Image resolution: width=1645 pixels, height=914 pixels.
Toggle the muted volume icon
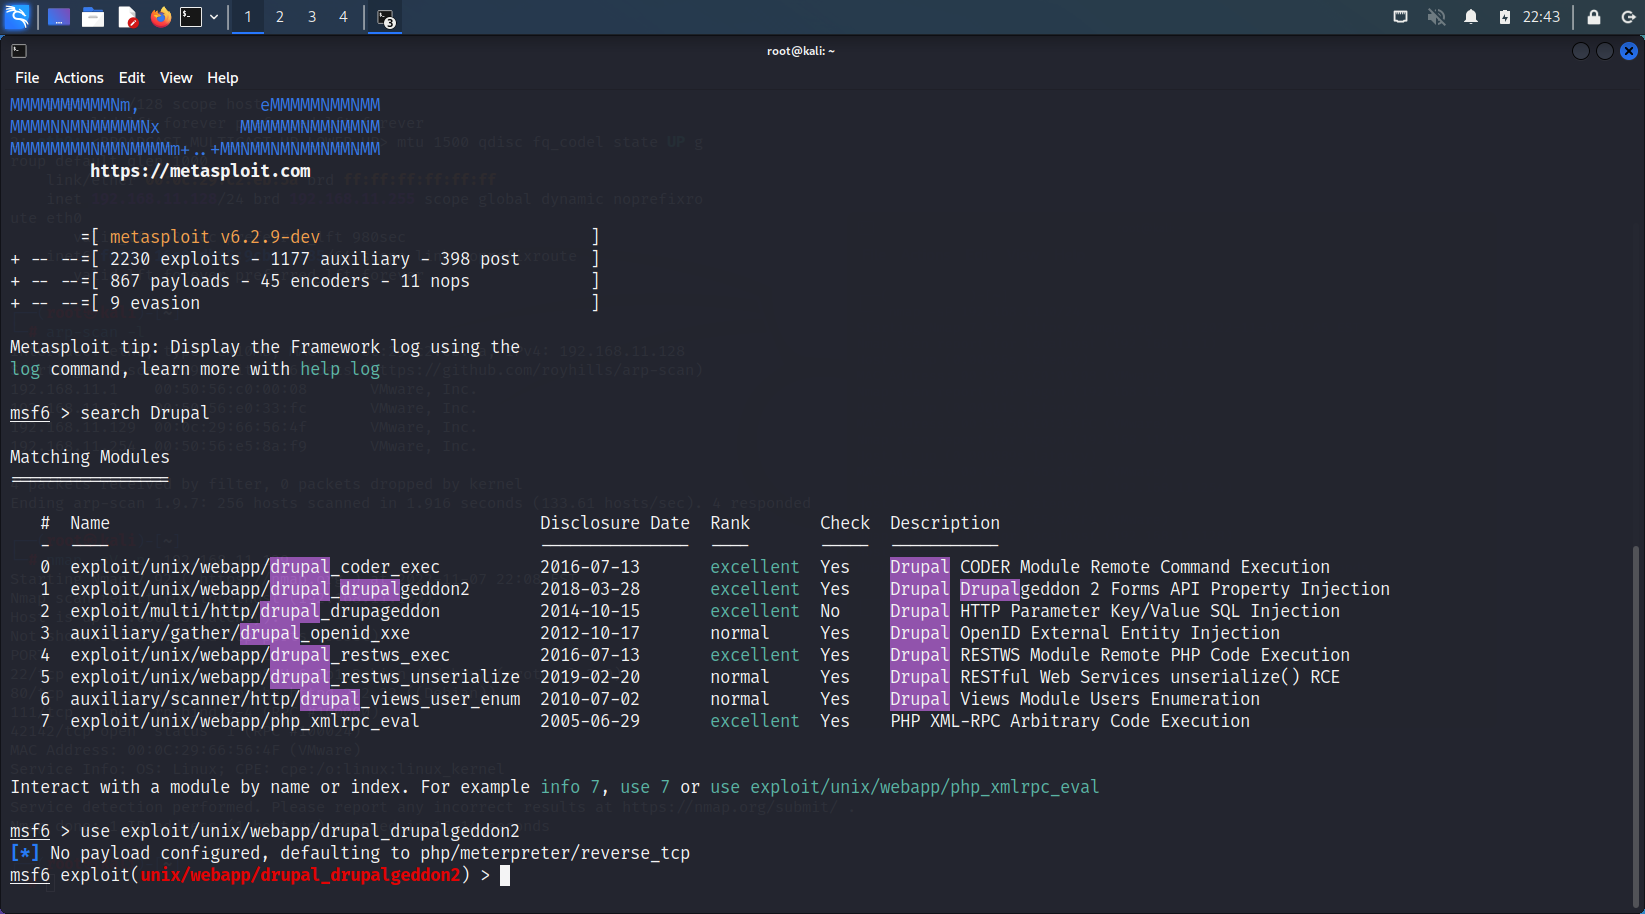tap(1436, 17)
